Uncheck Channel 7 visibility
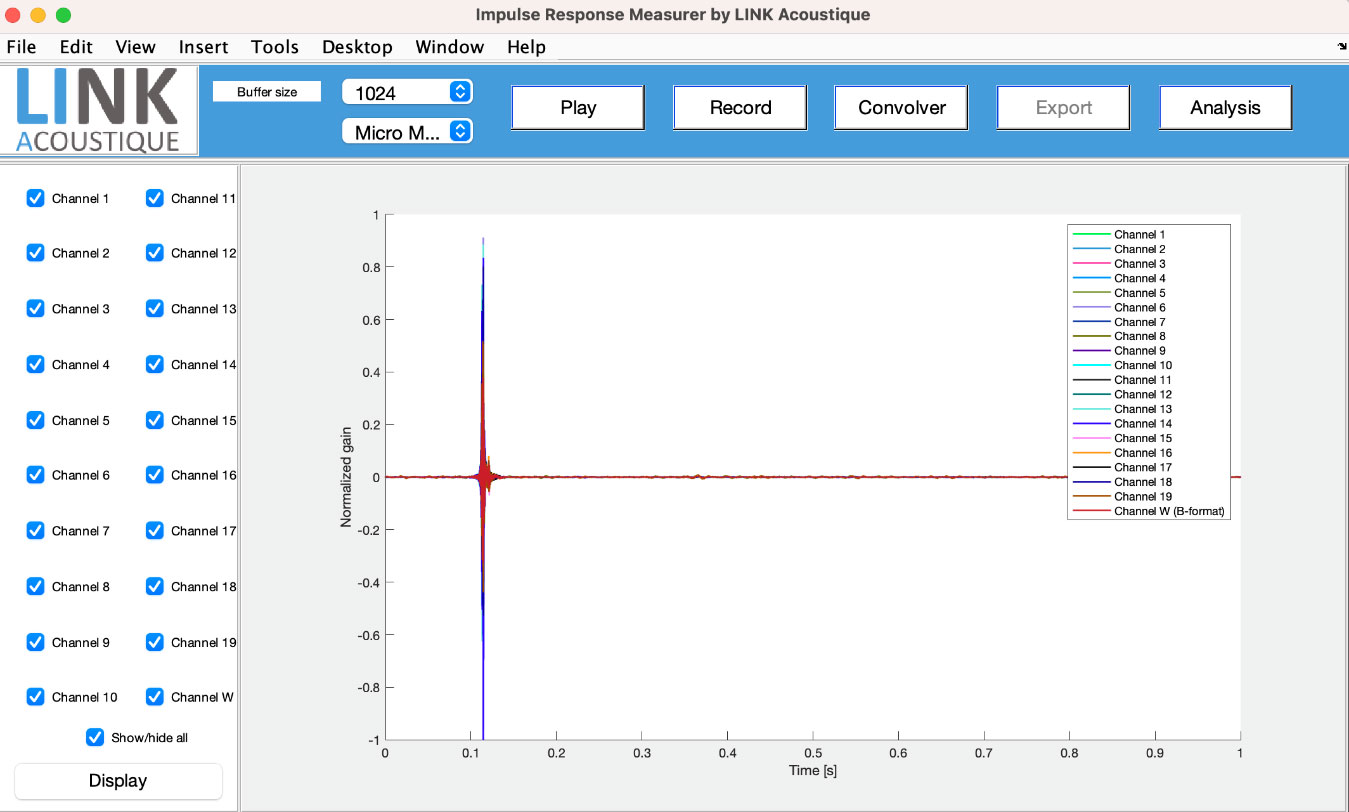 [36, 531]
